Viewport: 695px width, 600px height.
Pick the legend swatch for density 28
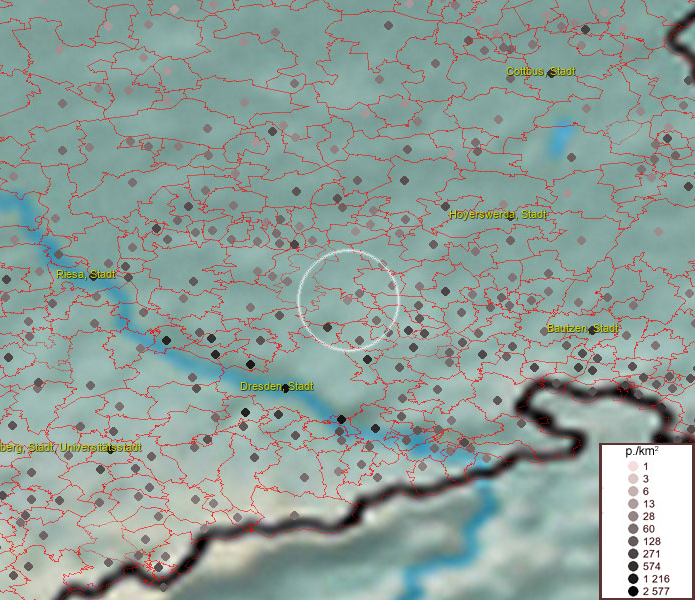633,516
